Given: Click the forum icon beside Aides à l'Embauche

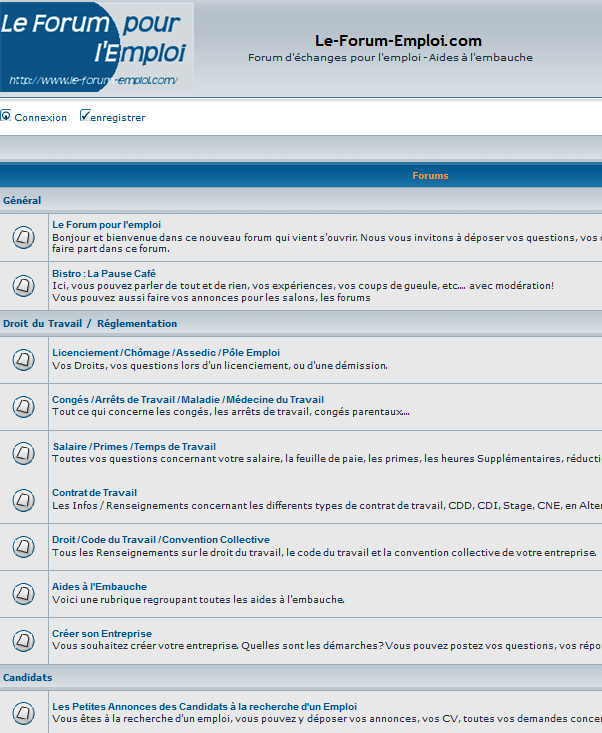Looking at the screenshot, I should pos(23,593).
